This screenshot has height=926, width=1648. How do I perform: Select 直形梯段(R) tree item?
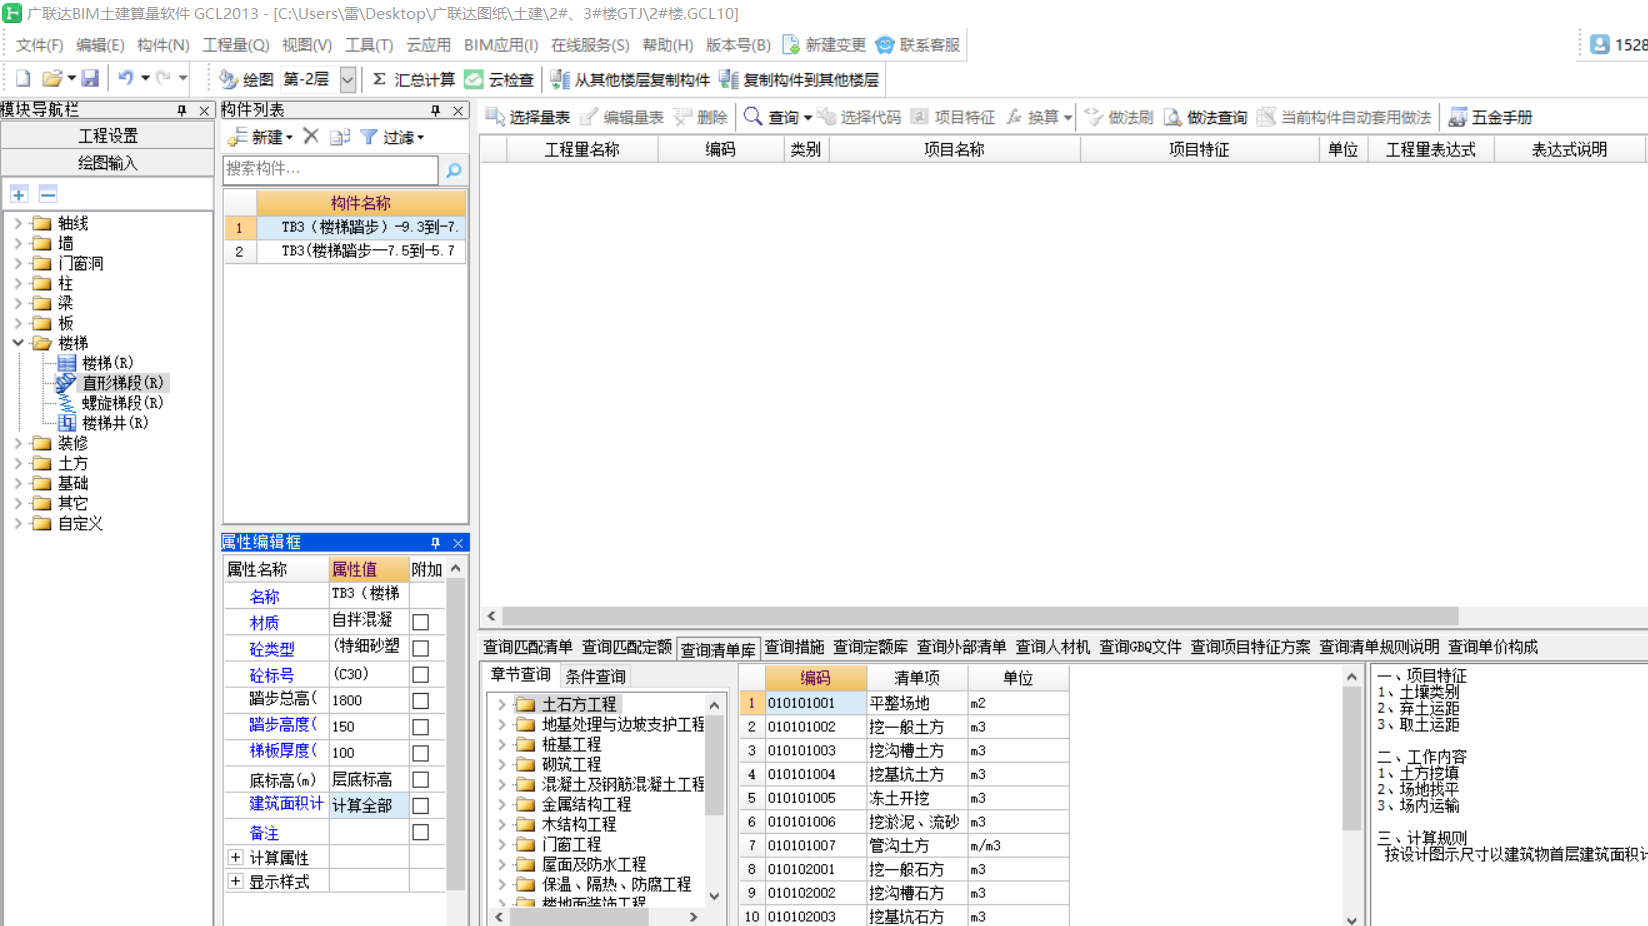coord(110,383)
